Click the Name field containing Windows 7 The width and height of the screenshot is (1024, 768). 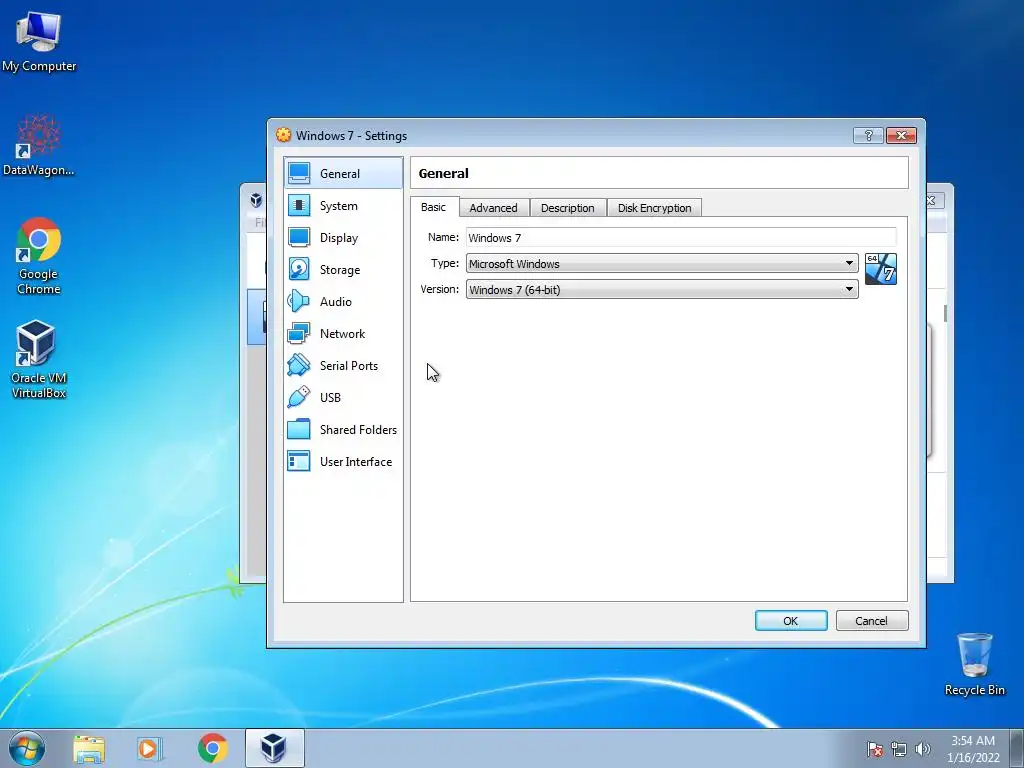tap(680, 238)
